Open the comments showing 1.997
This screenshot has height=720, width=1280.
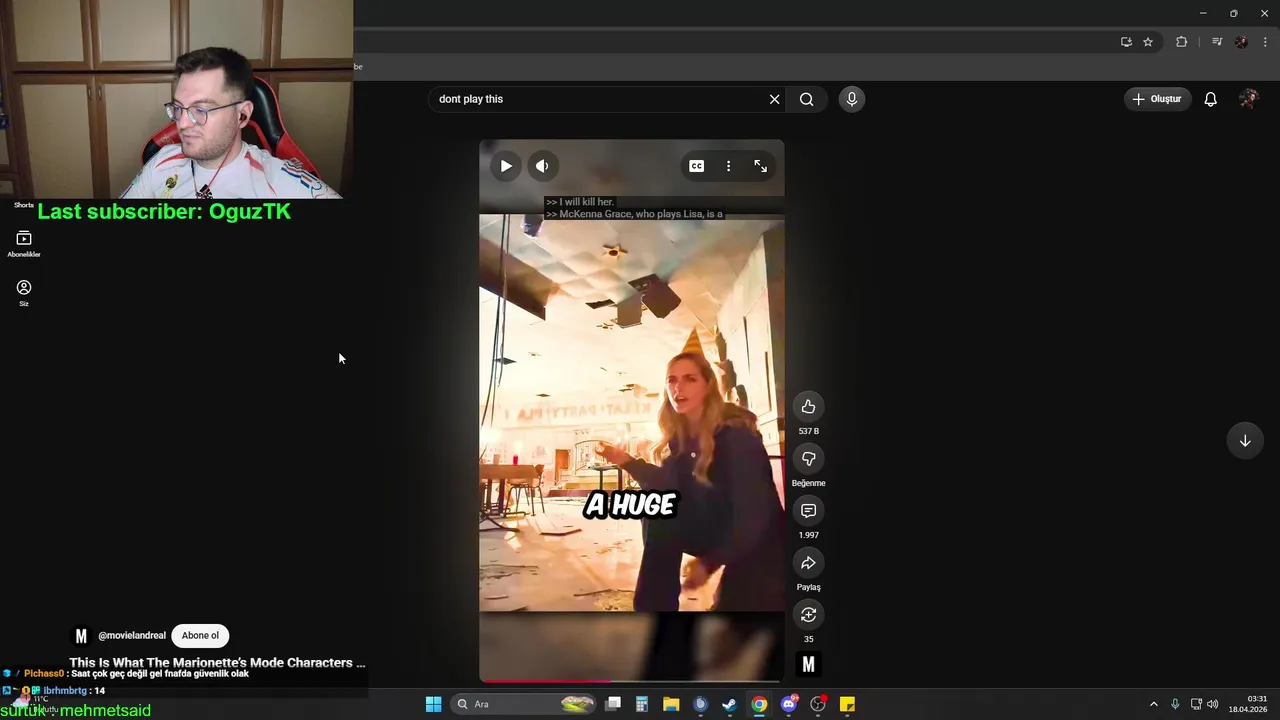(808, 510)
